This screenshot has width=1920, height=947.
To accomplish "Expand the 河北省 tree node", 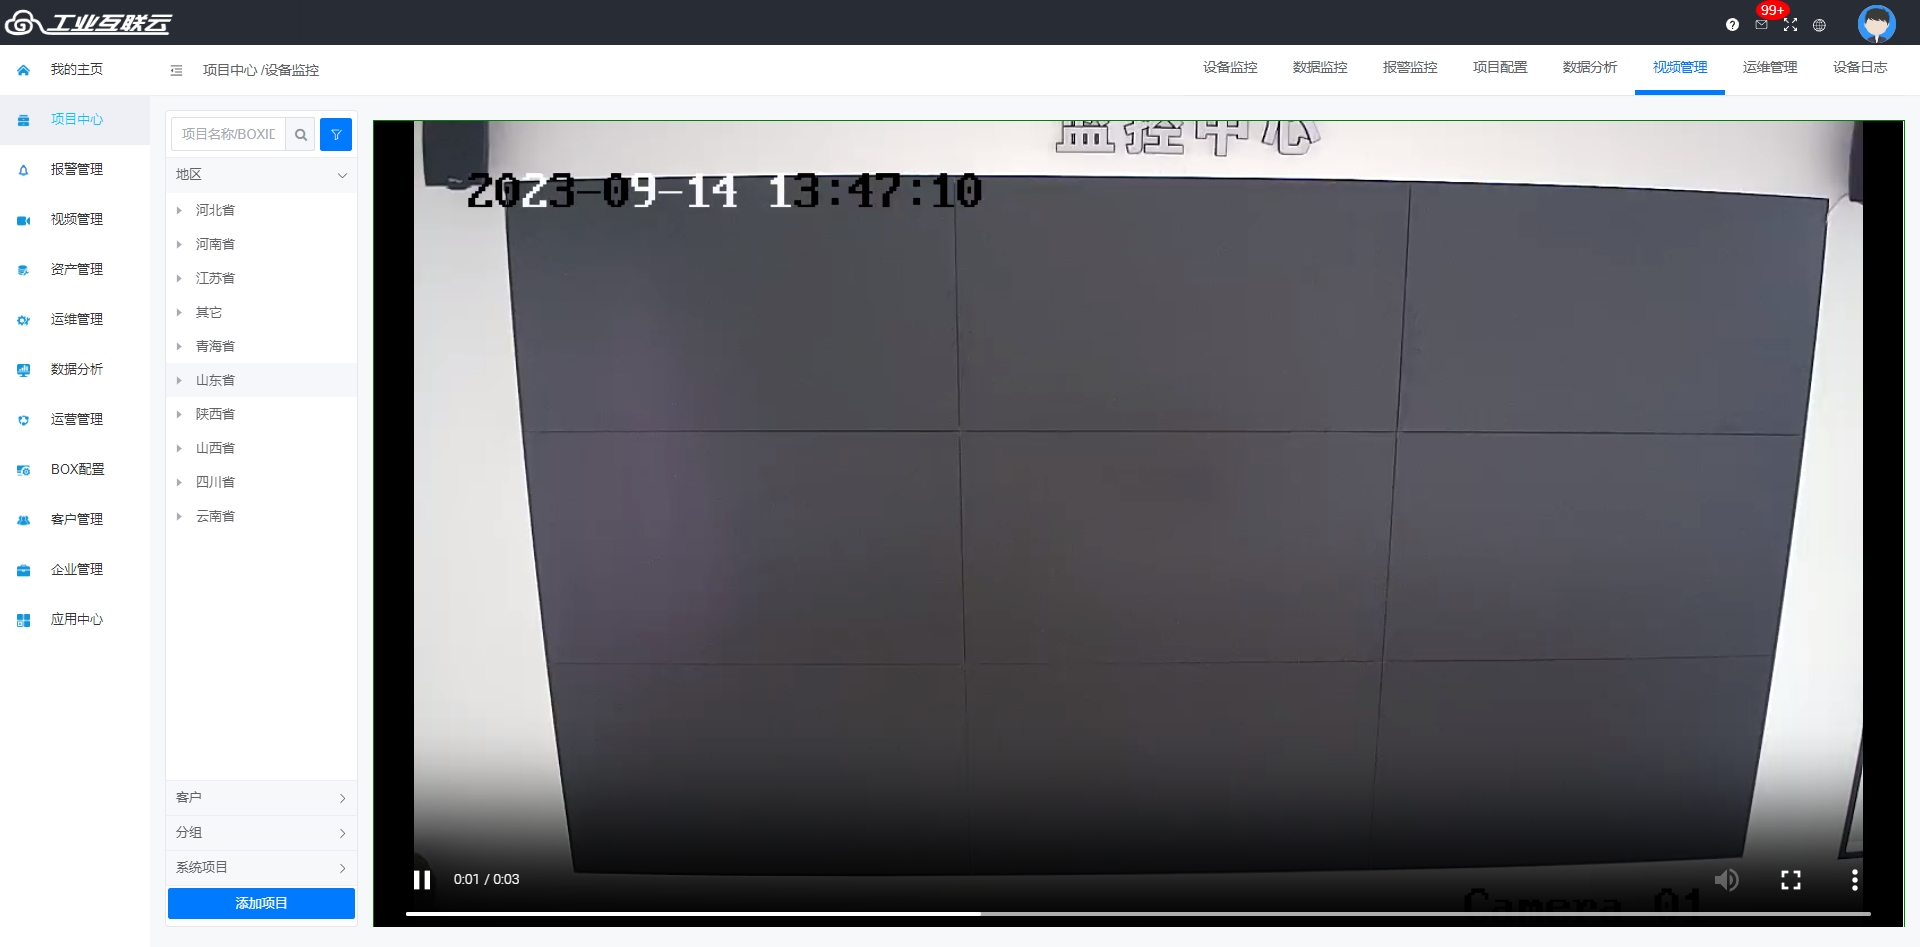I will click(x=179, y=210).
